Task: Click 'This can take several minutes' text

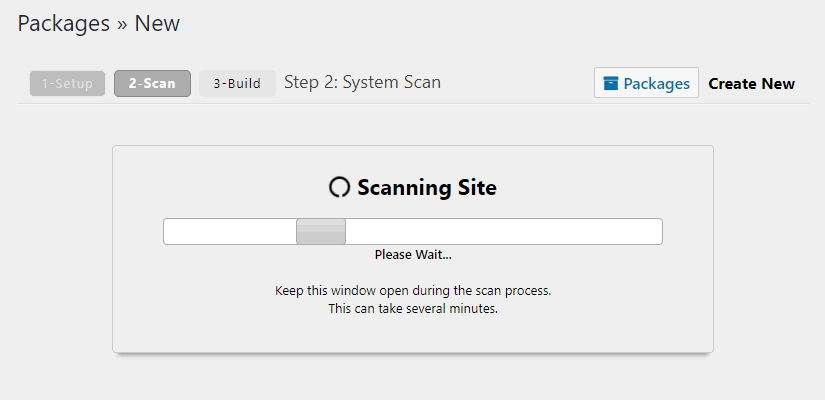Action: pyautogui.click(x=413, y=309)
